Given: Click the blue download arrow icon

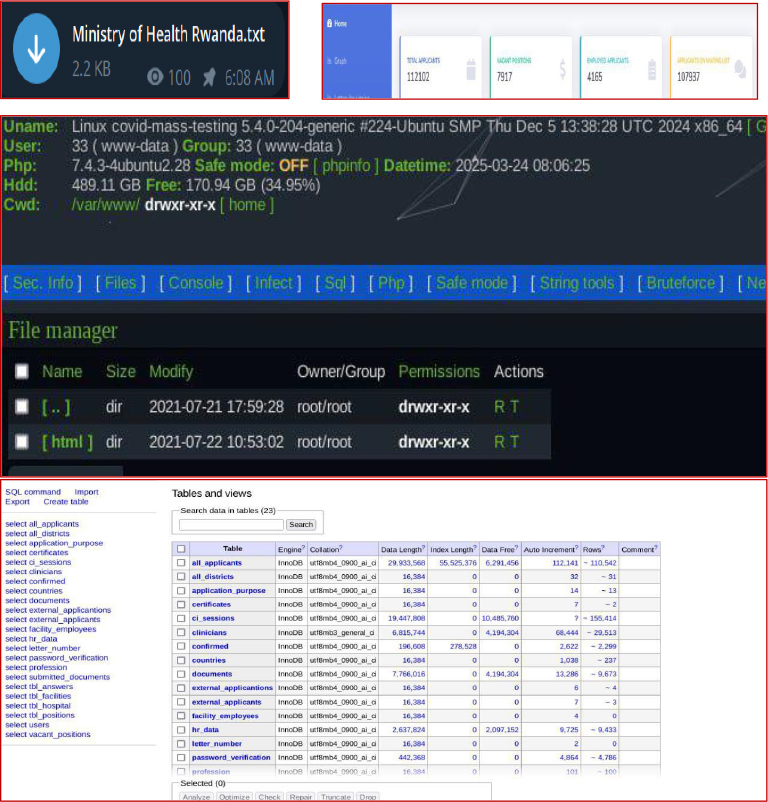Looking at the screenshot, I should tap(37, 52).
